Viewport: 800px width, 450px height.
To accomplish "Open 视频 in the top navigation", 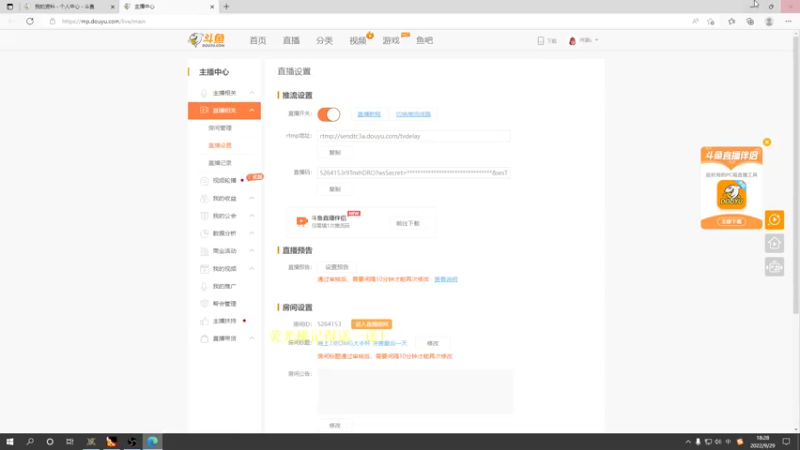I will click(x=358, y=40).
